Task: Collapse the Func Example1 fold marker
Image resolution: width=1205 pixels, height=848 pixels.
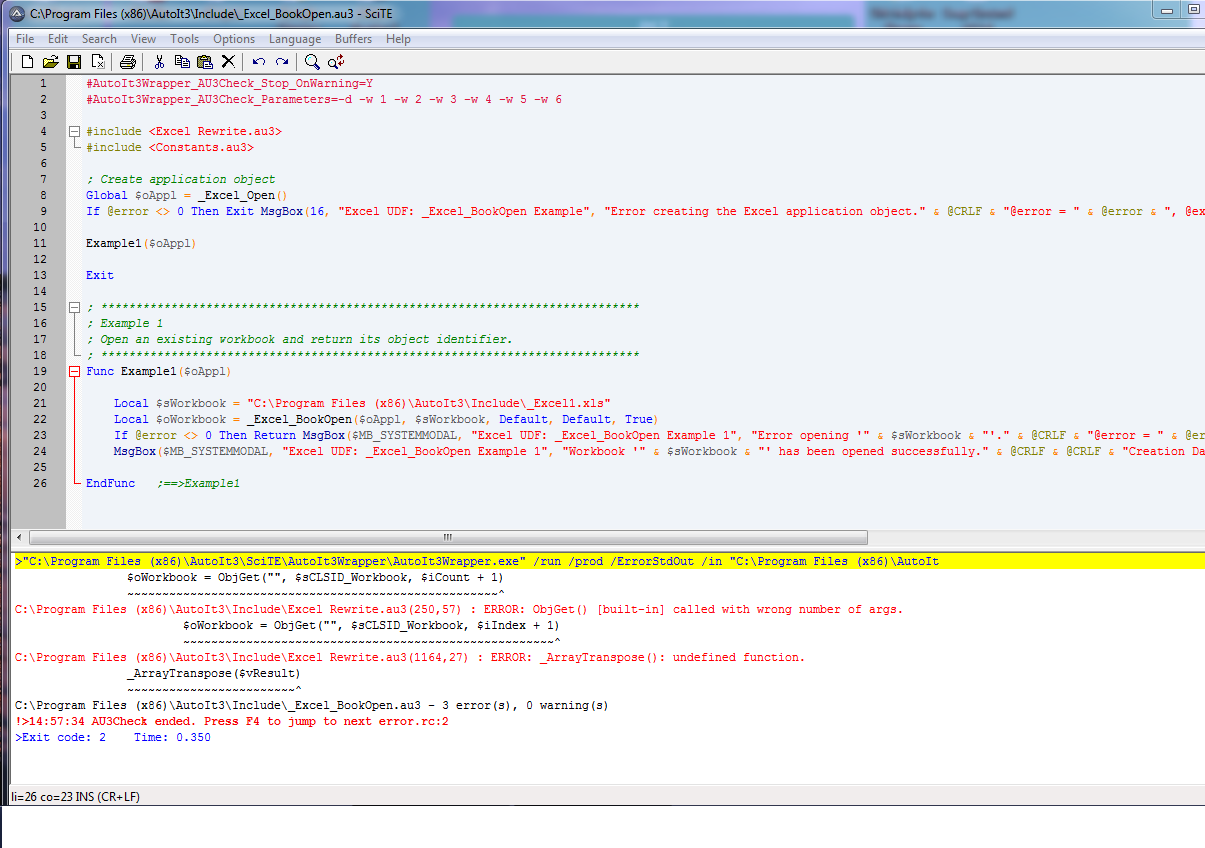Action: tap(74, 371)
